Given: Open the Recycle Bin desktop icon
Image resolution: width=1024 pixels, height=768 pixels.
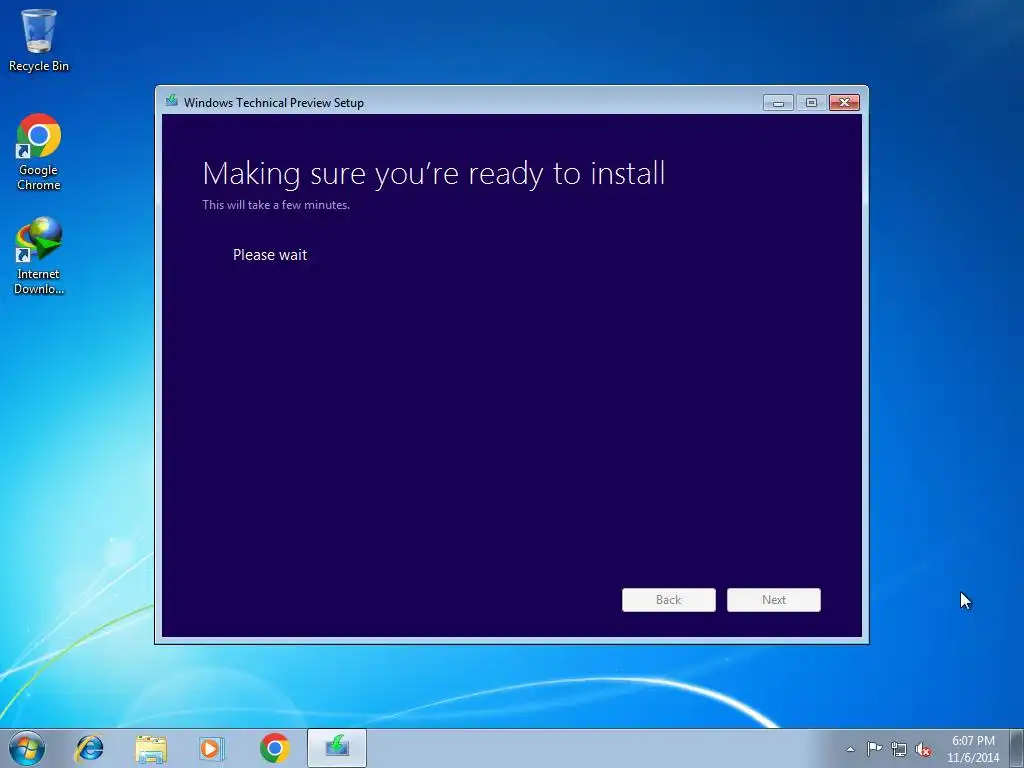Looking at the screenshot, I should click(39, 39).
